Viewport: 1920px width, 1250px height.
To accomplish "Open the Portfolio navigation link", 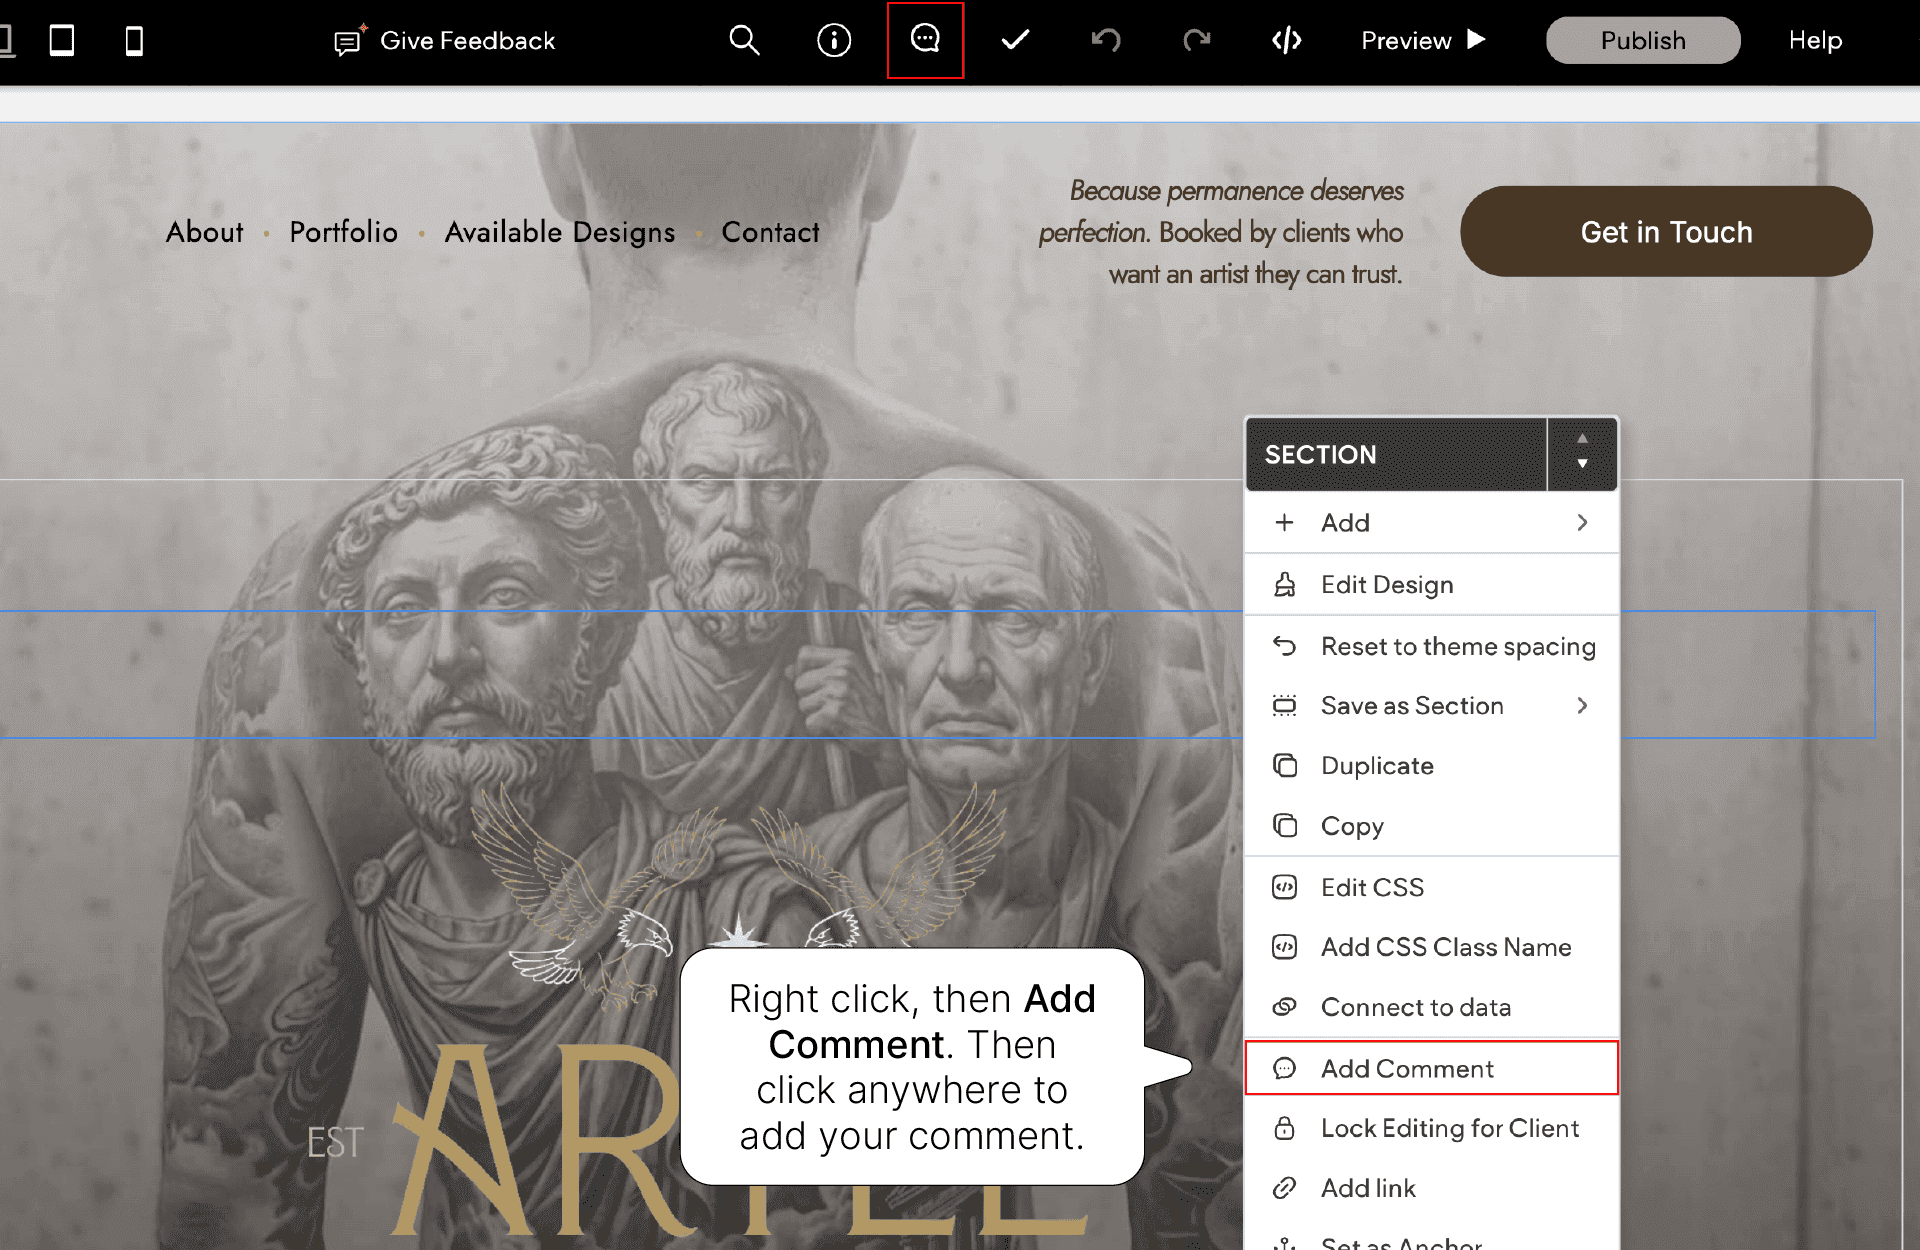I will (343, 232).
